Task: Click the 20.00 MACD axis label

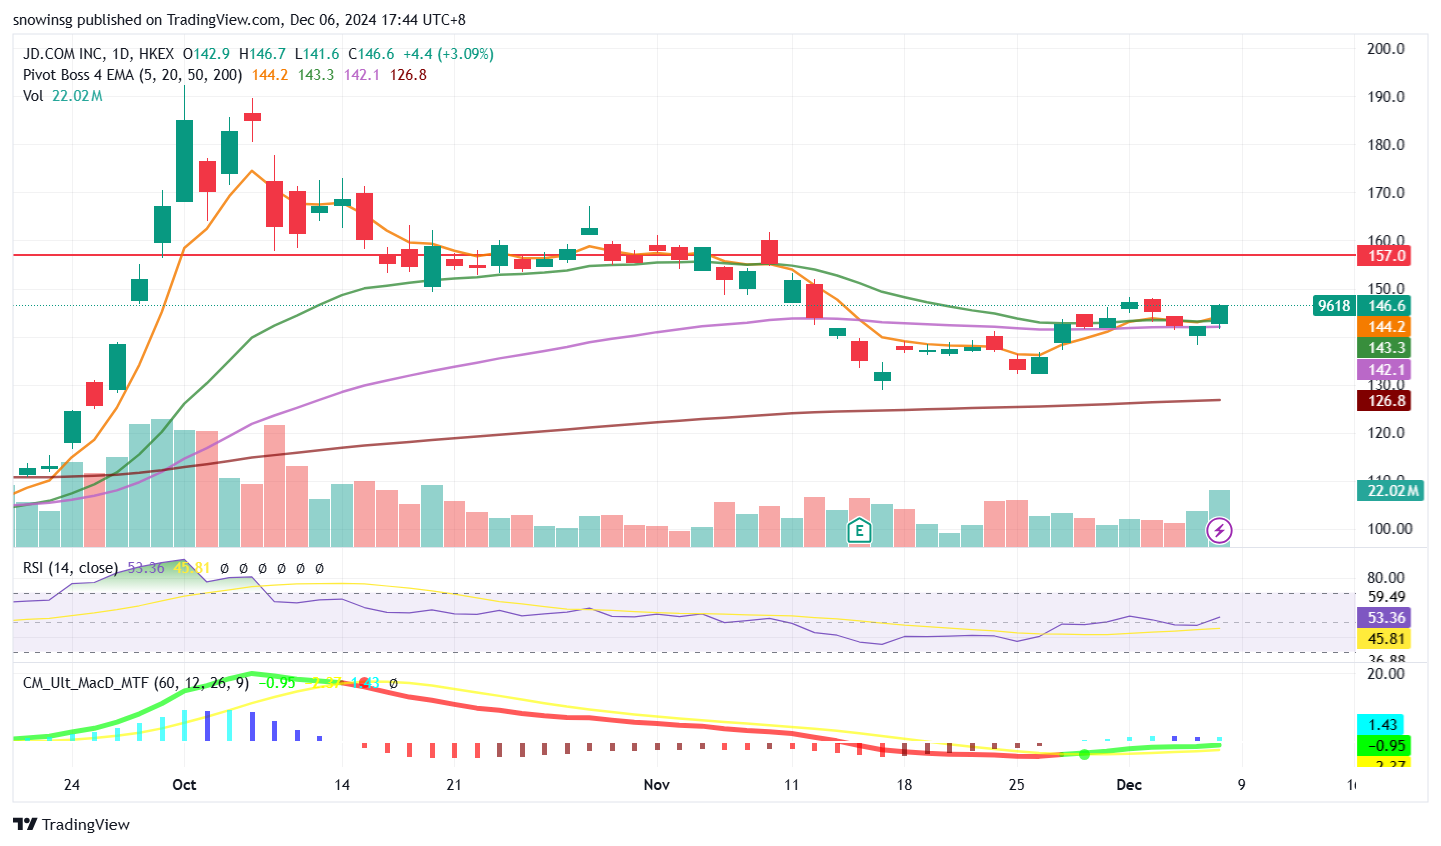Action: click(x=1386, y=674)
